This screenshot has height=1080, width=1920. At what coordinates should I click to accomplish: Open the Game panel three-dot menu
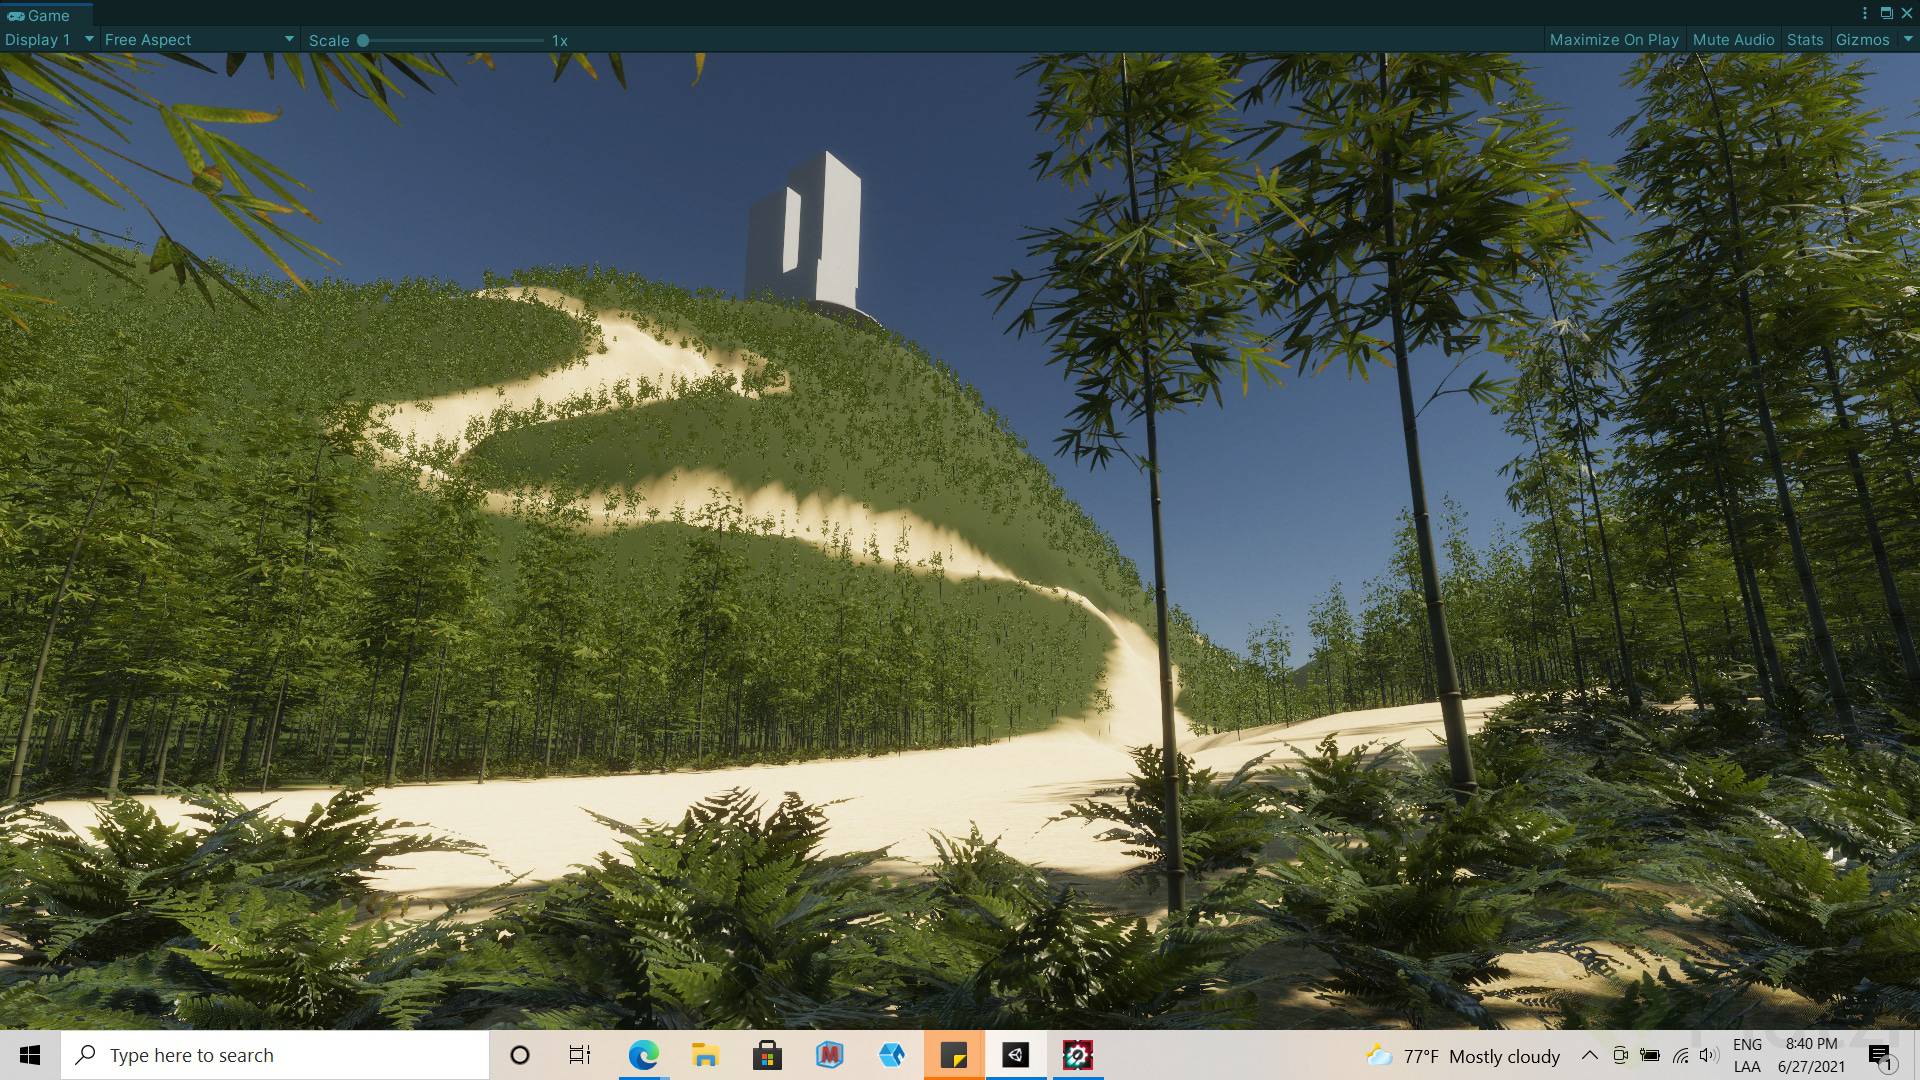point(1864,13)
